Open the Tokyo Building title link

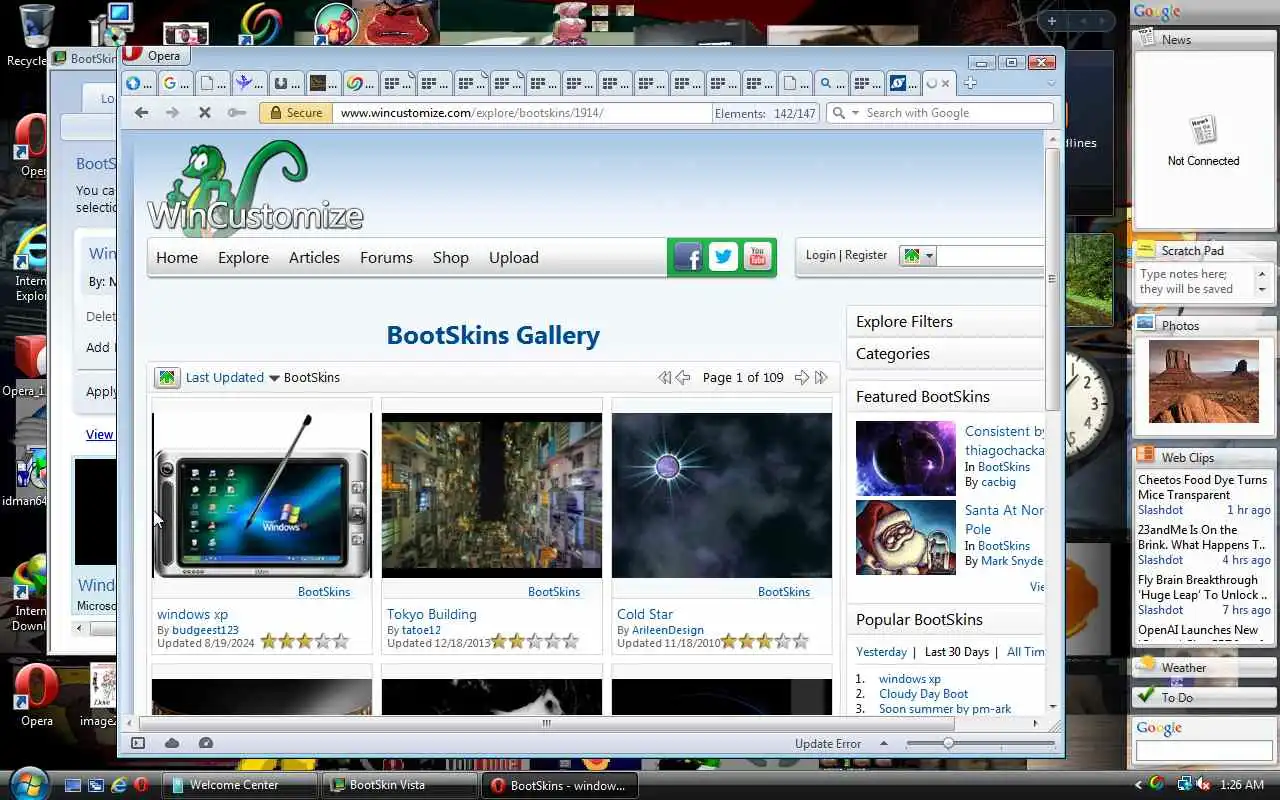tap(432, 614)
